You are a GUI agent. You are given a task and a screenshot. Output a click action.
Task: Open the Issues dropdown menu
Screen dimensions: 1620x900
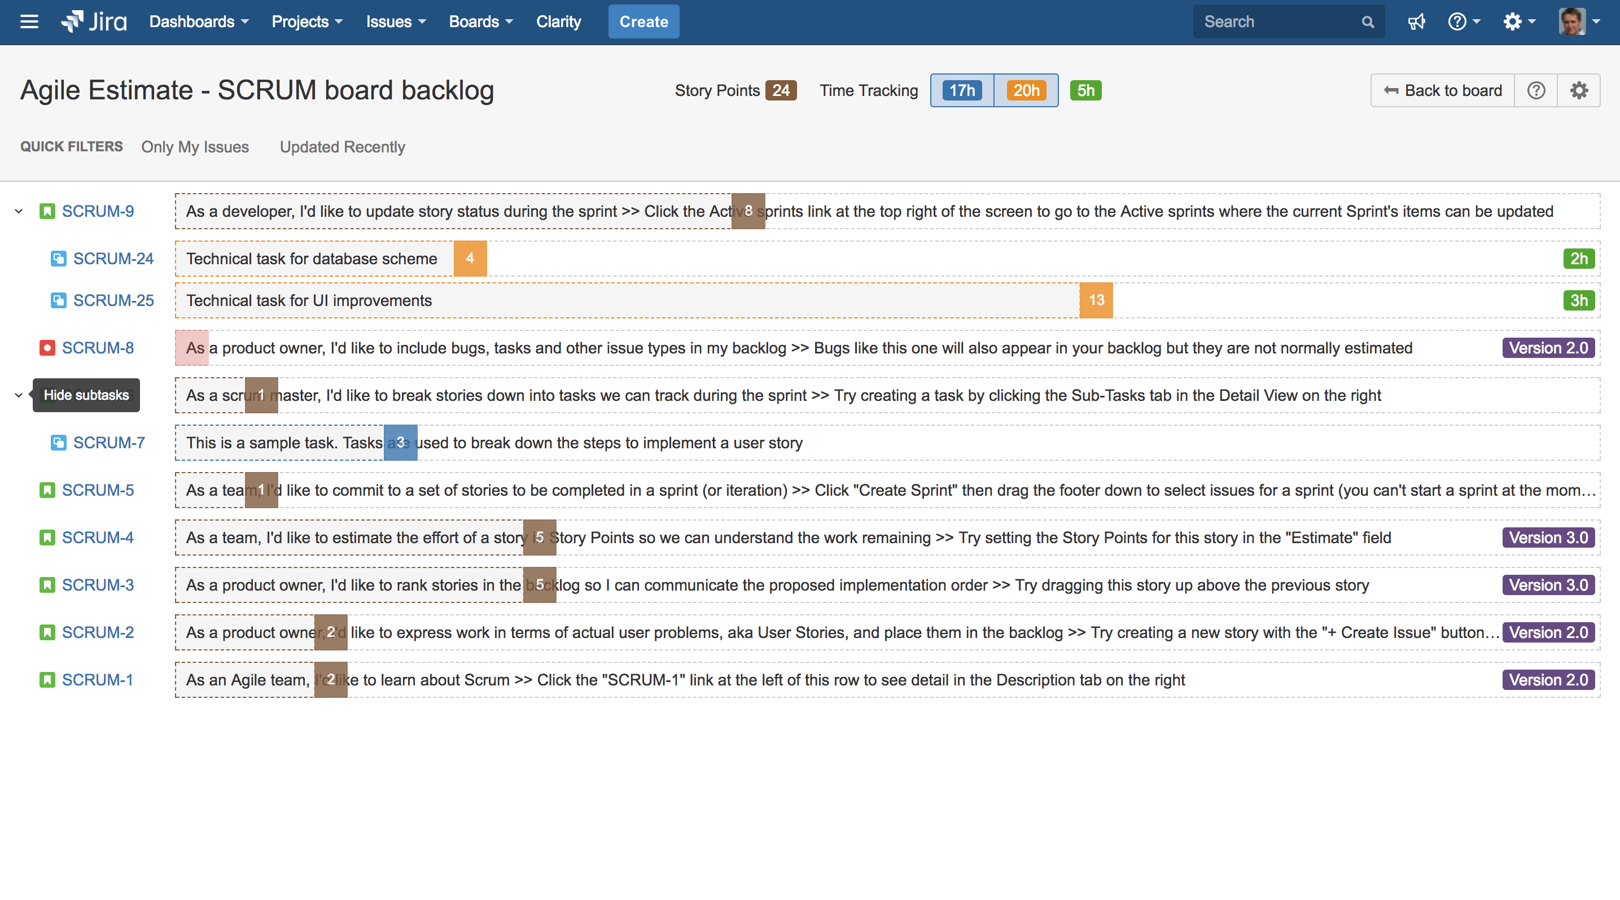[395, 22]
